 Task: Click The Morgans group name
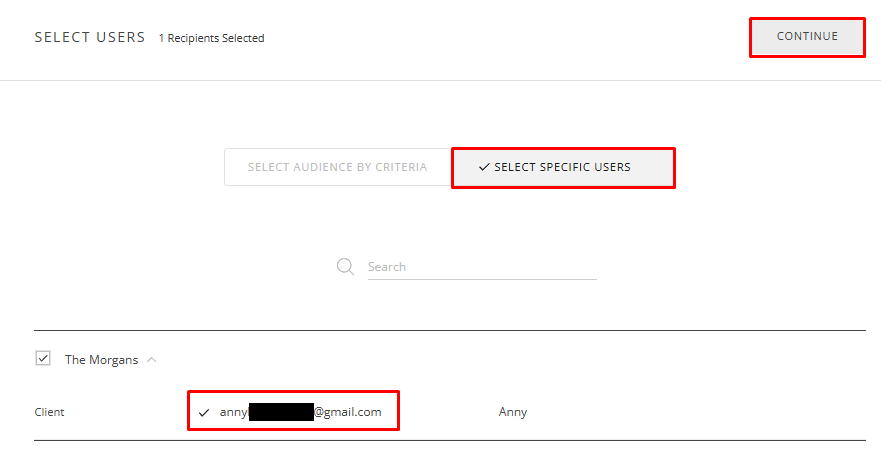coord(101,360)
